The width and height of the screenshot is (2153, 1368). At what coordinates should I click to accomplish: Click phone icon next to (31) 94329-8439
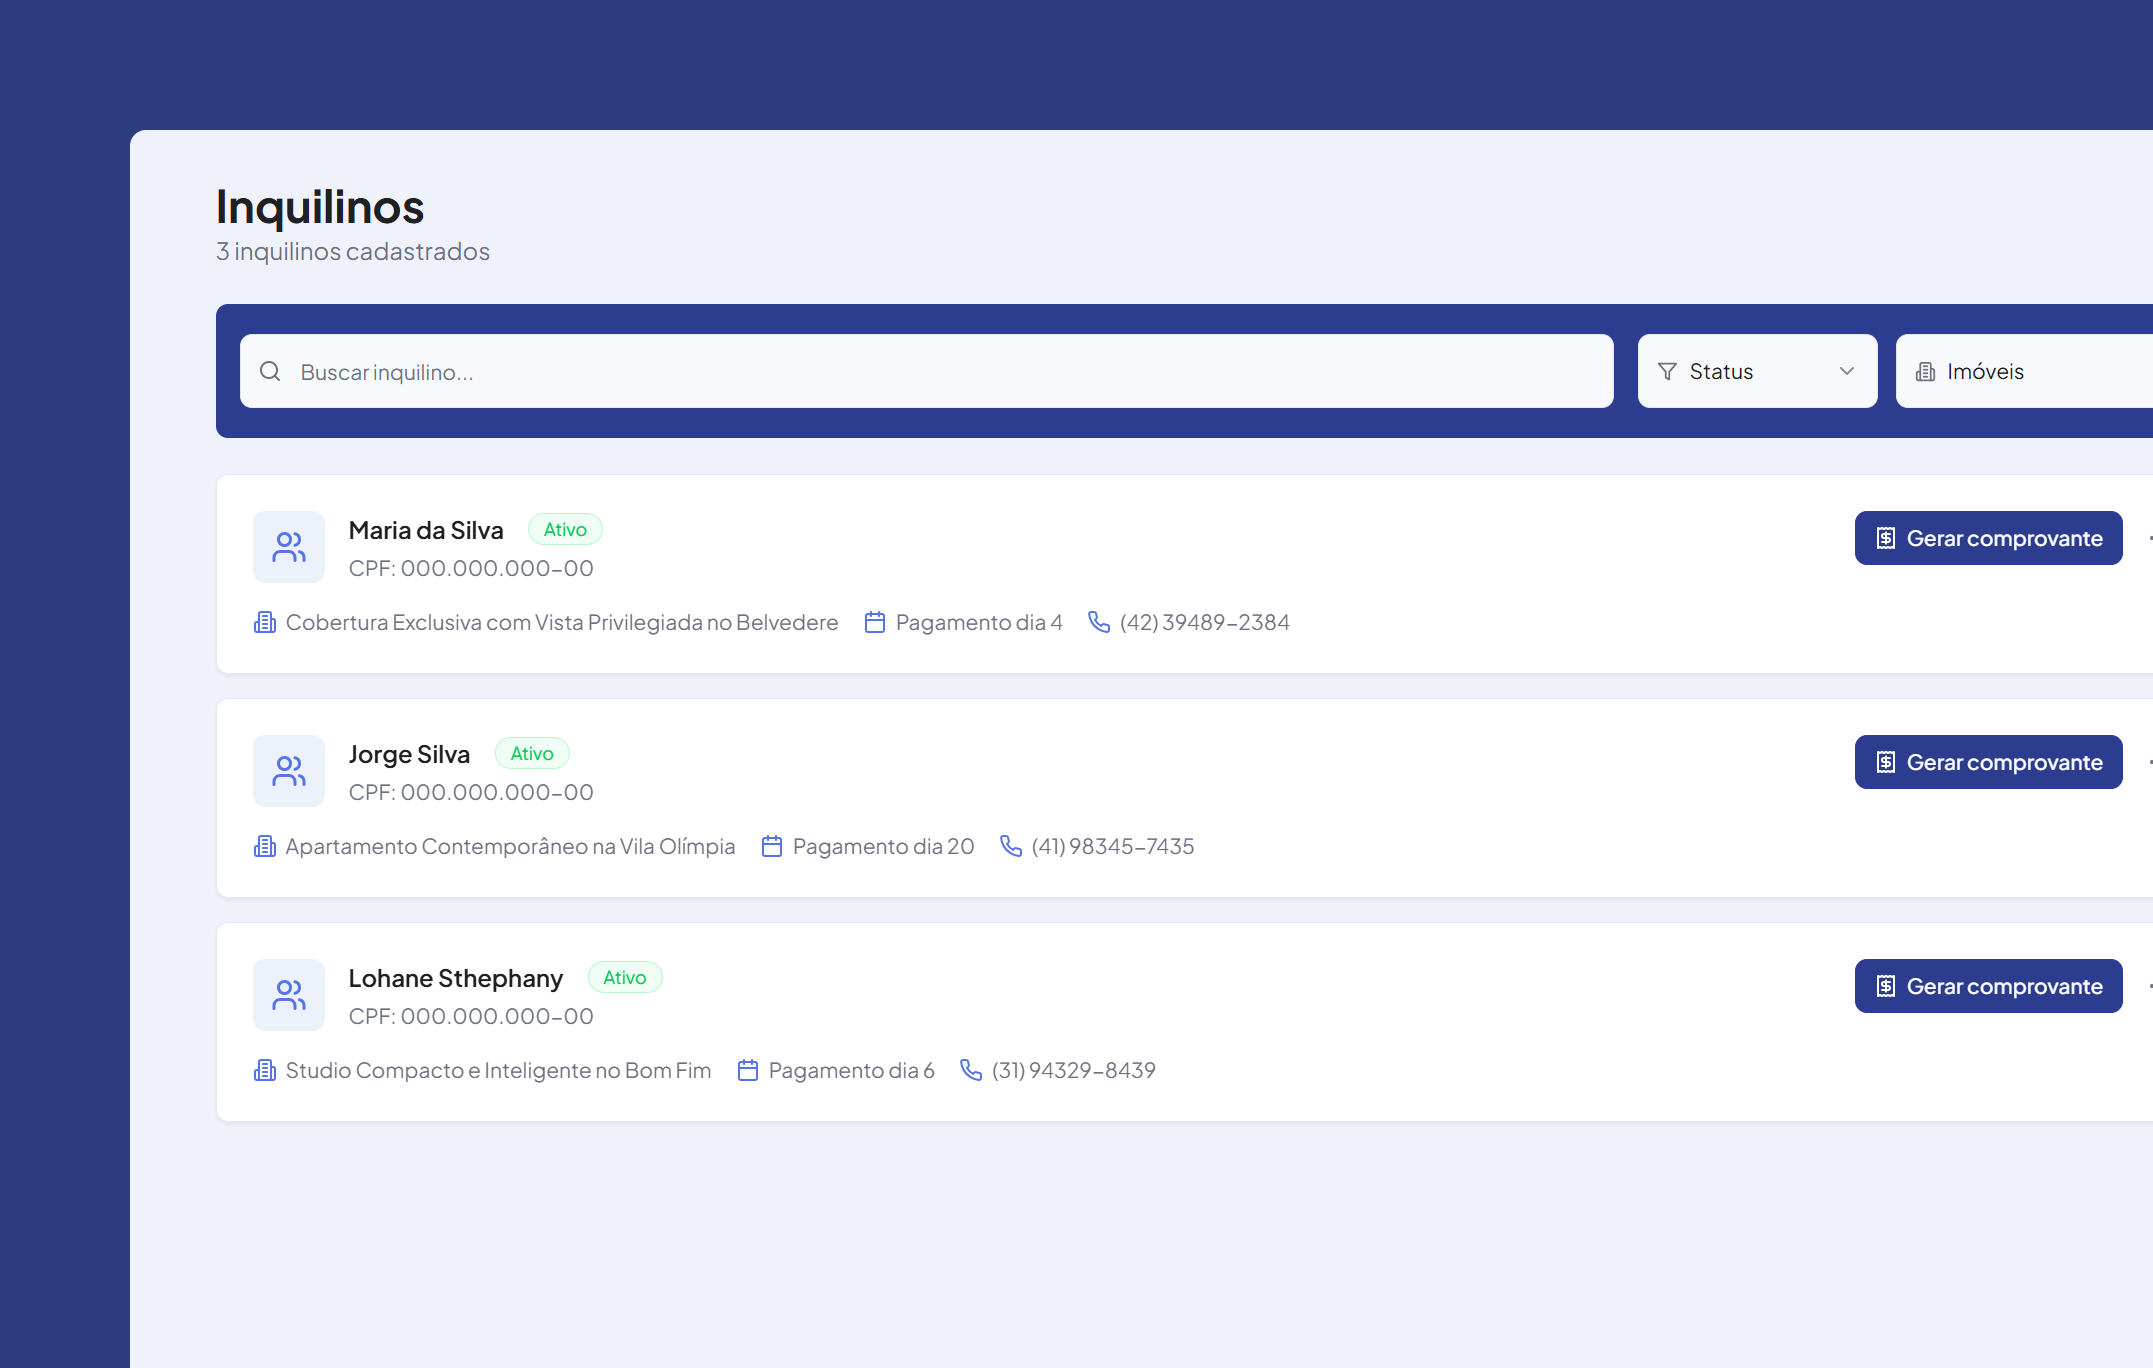point(970,1070)
